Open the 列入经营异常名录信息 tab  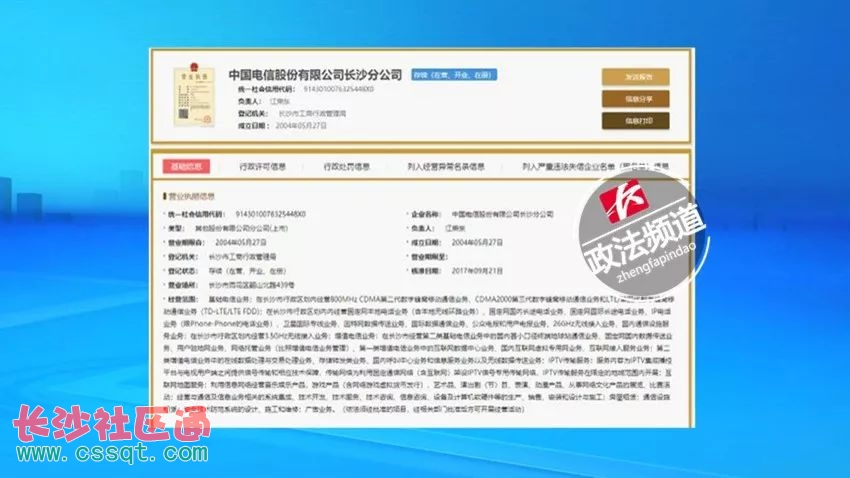446,166
